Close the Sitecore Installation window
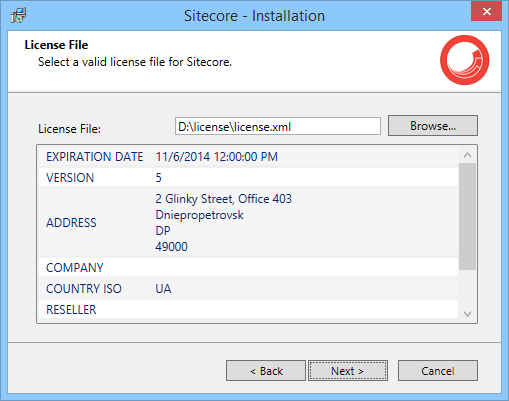This screenshot has height=401, width=509. click(x=486, y=11)
